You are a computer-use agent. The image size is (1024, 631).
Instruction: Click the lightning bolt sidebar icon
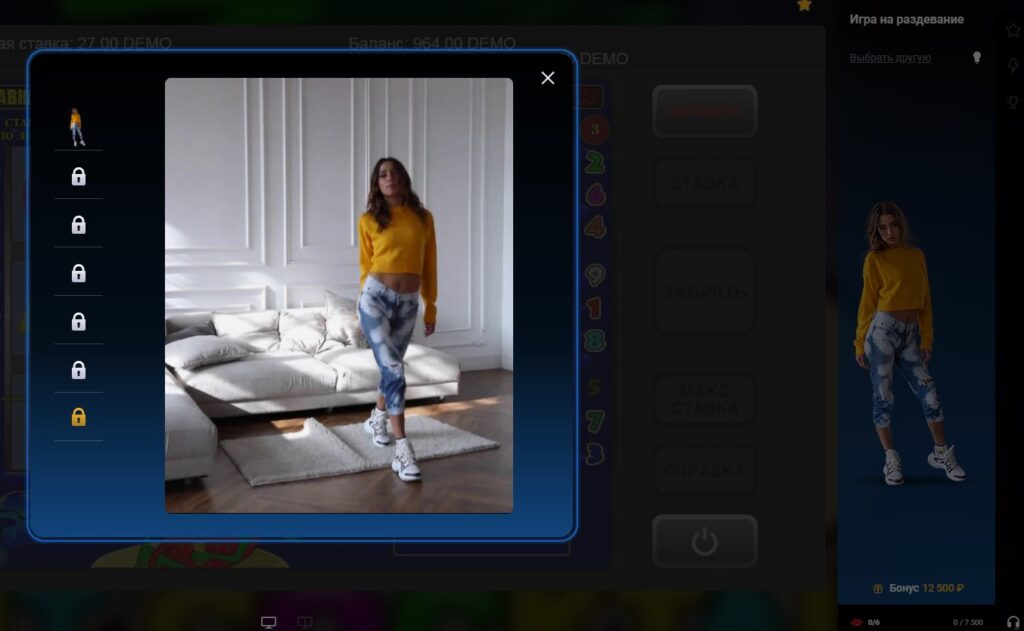click(x=1012, y=66)
